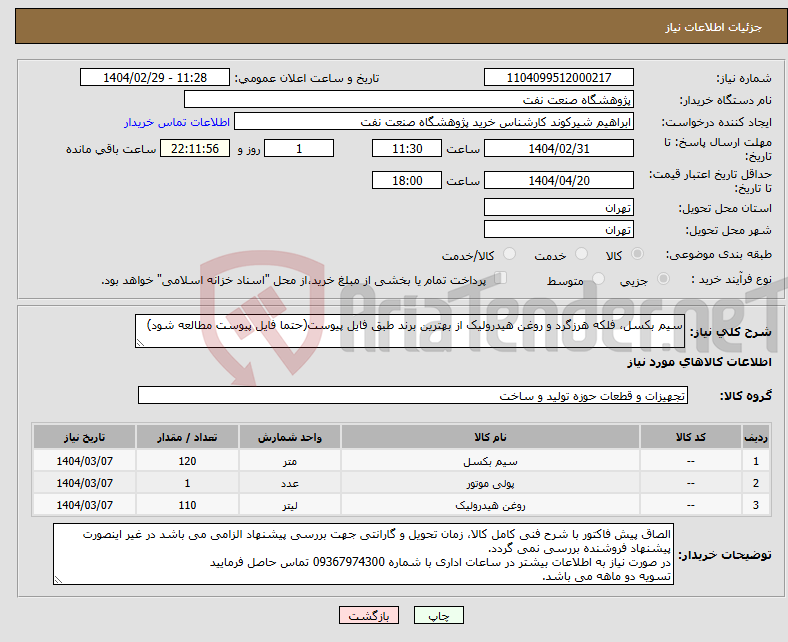
Task: Open the اطلاعات تماس خریدار link
Action: 177,122
